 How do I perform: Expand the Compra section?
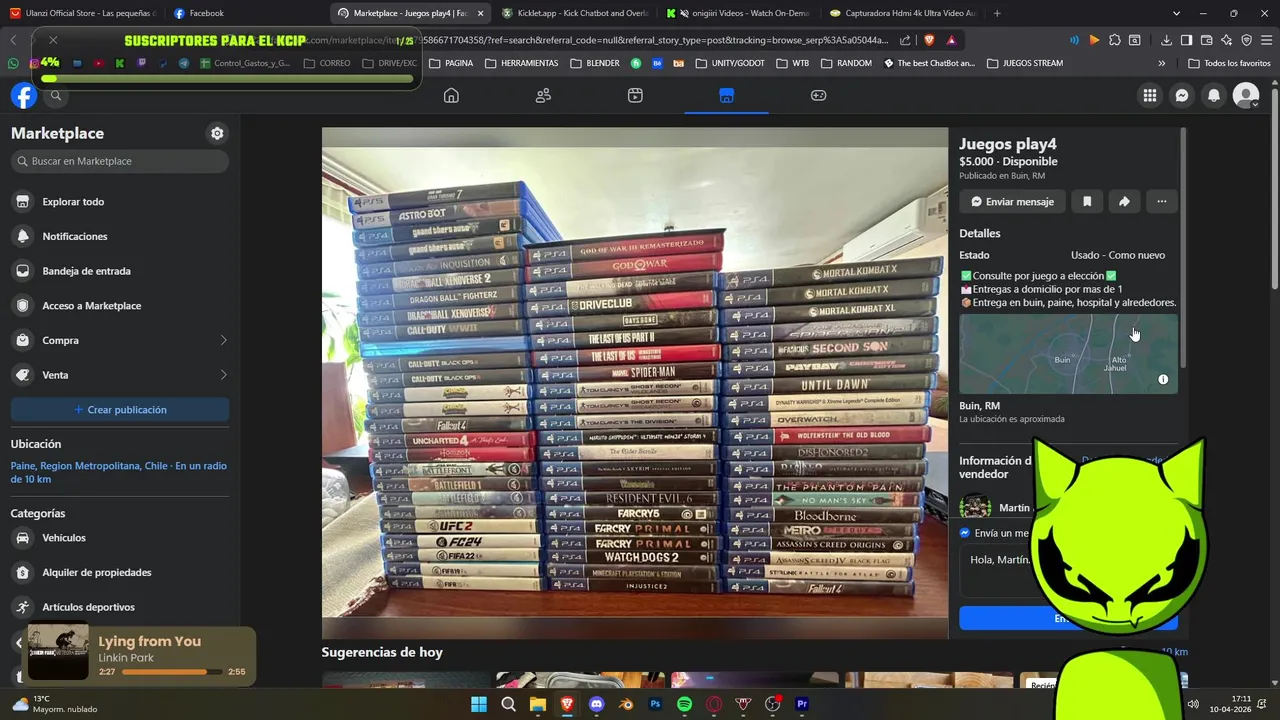point(120,340)
